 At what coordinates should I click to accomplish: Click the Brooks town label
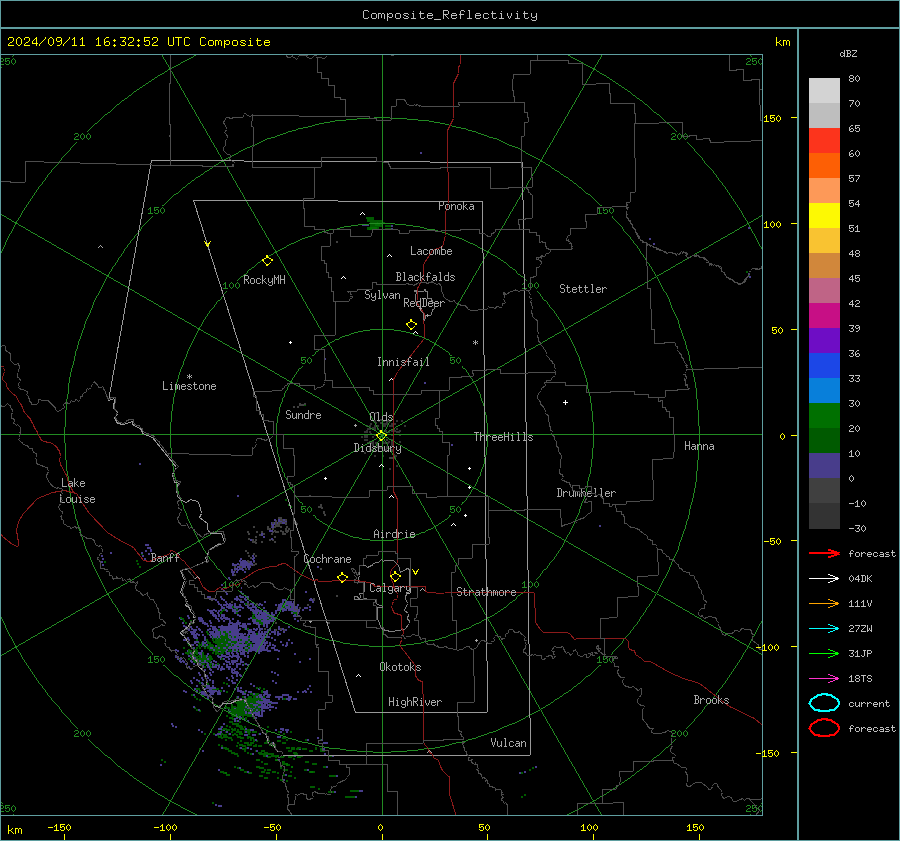coord(711,700)
